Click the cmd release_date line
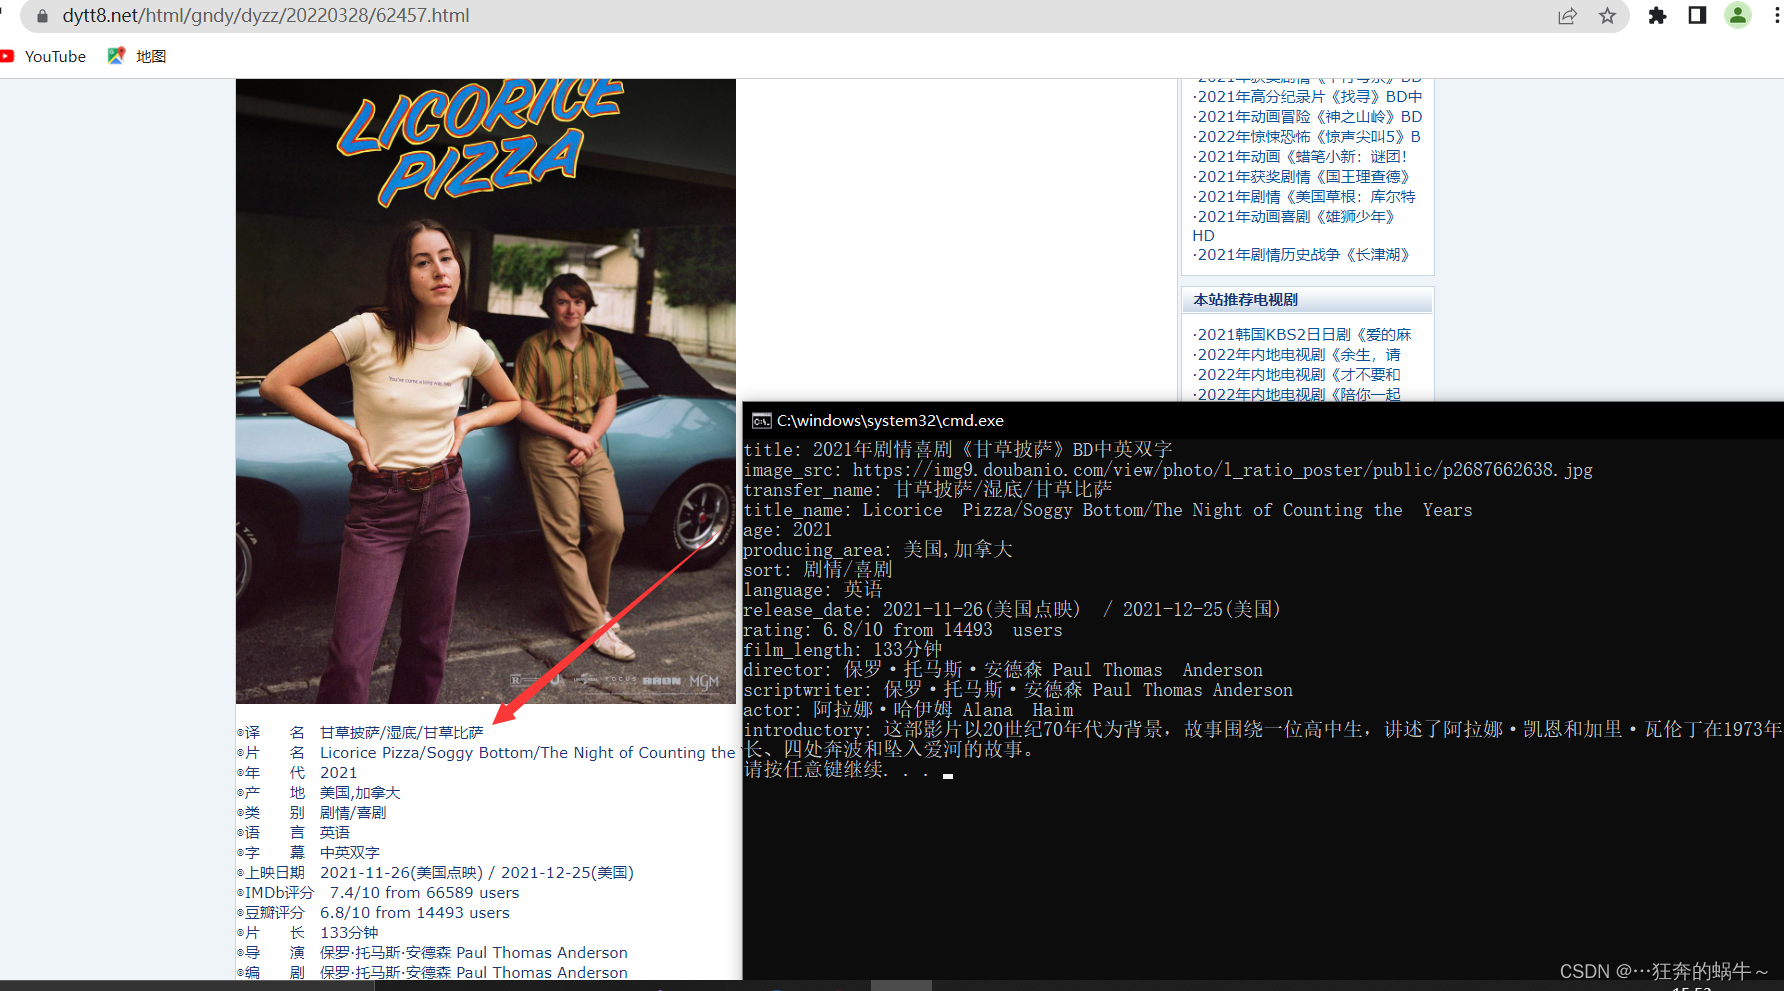This screenshot has width=1784, height=991. 1012,610
